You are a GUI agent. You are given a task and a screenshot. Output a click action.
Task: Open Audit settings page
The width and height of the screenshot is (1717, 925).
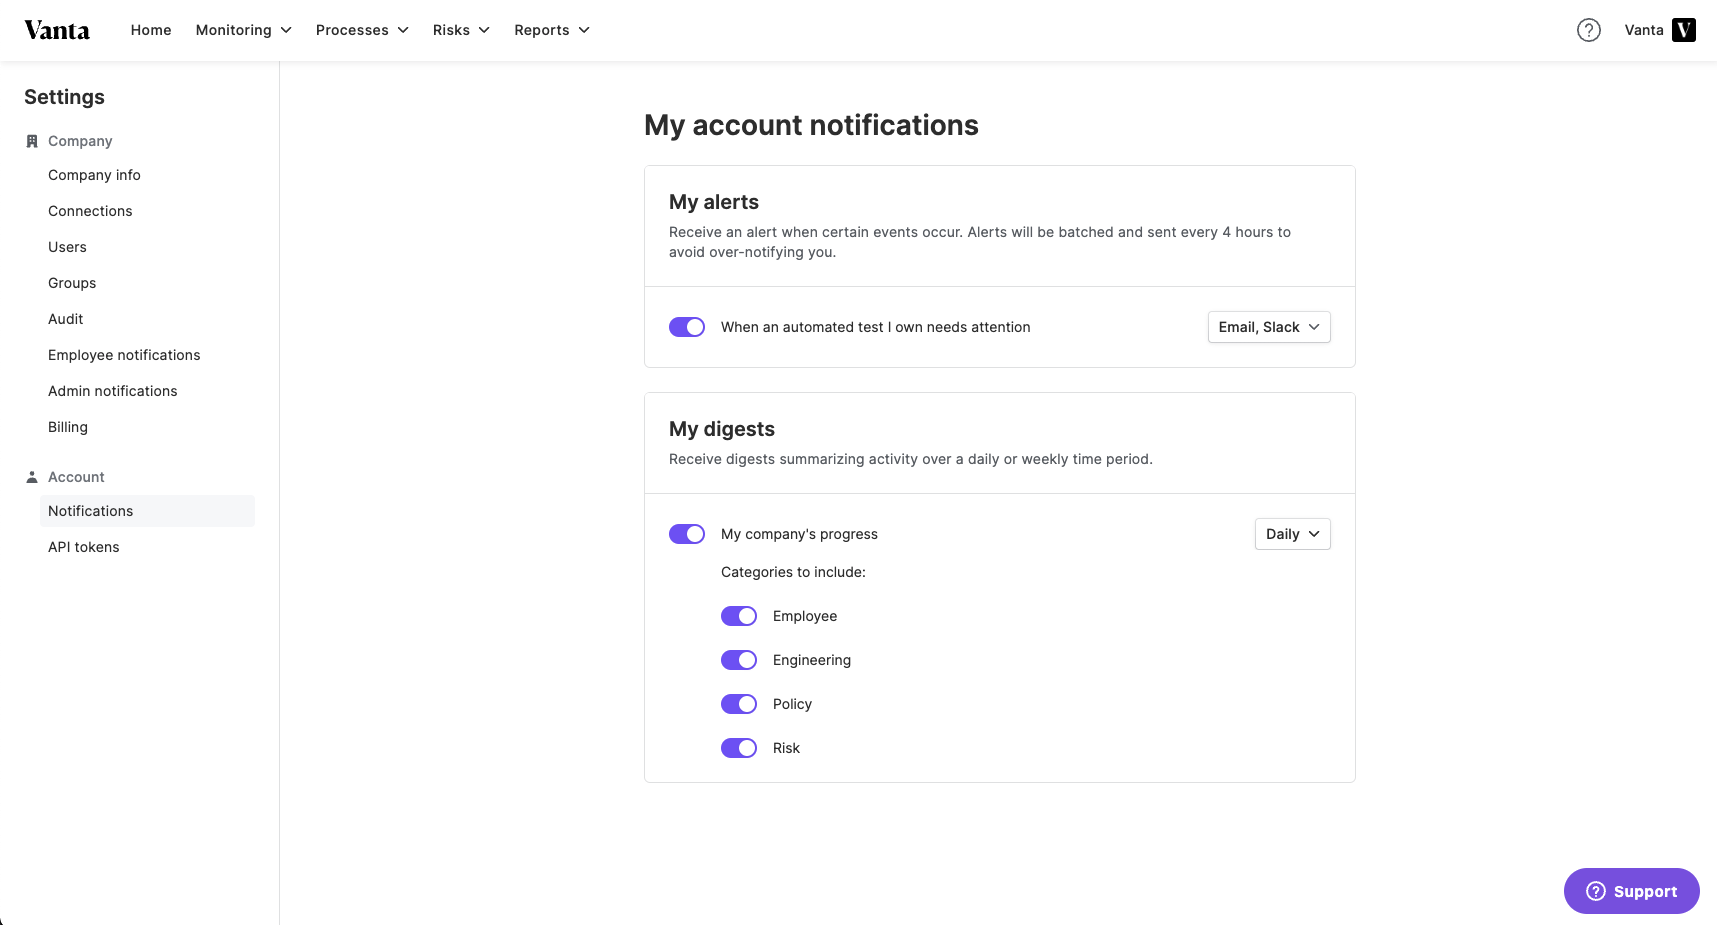click(66, 319)
